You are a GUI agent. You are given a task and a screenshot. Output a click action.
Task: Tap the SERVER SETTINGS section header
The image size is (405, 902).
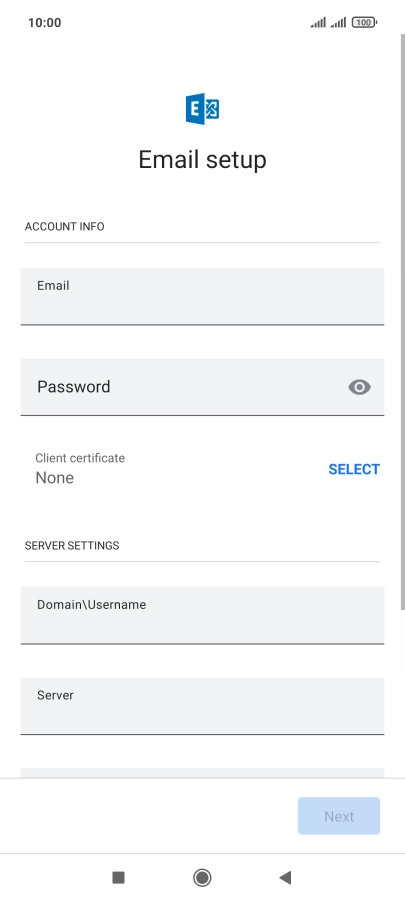tap(72, 545)
